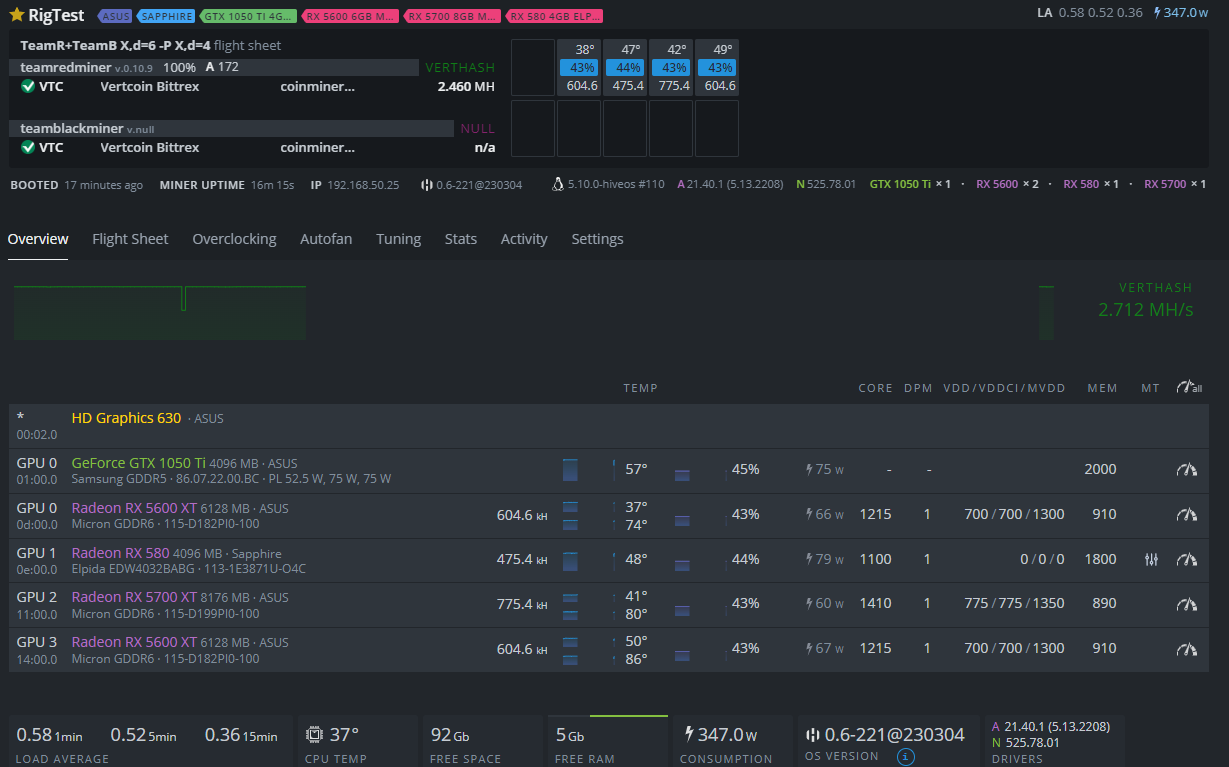Open overclocking for all GPUs via 'all' speedometer icon

(1189, 388)
